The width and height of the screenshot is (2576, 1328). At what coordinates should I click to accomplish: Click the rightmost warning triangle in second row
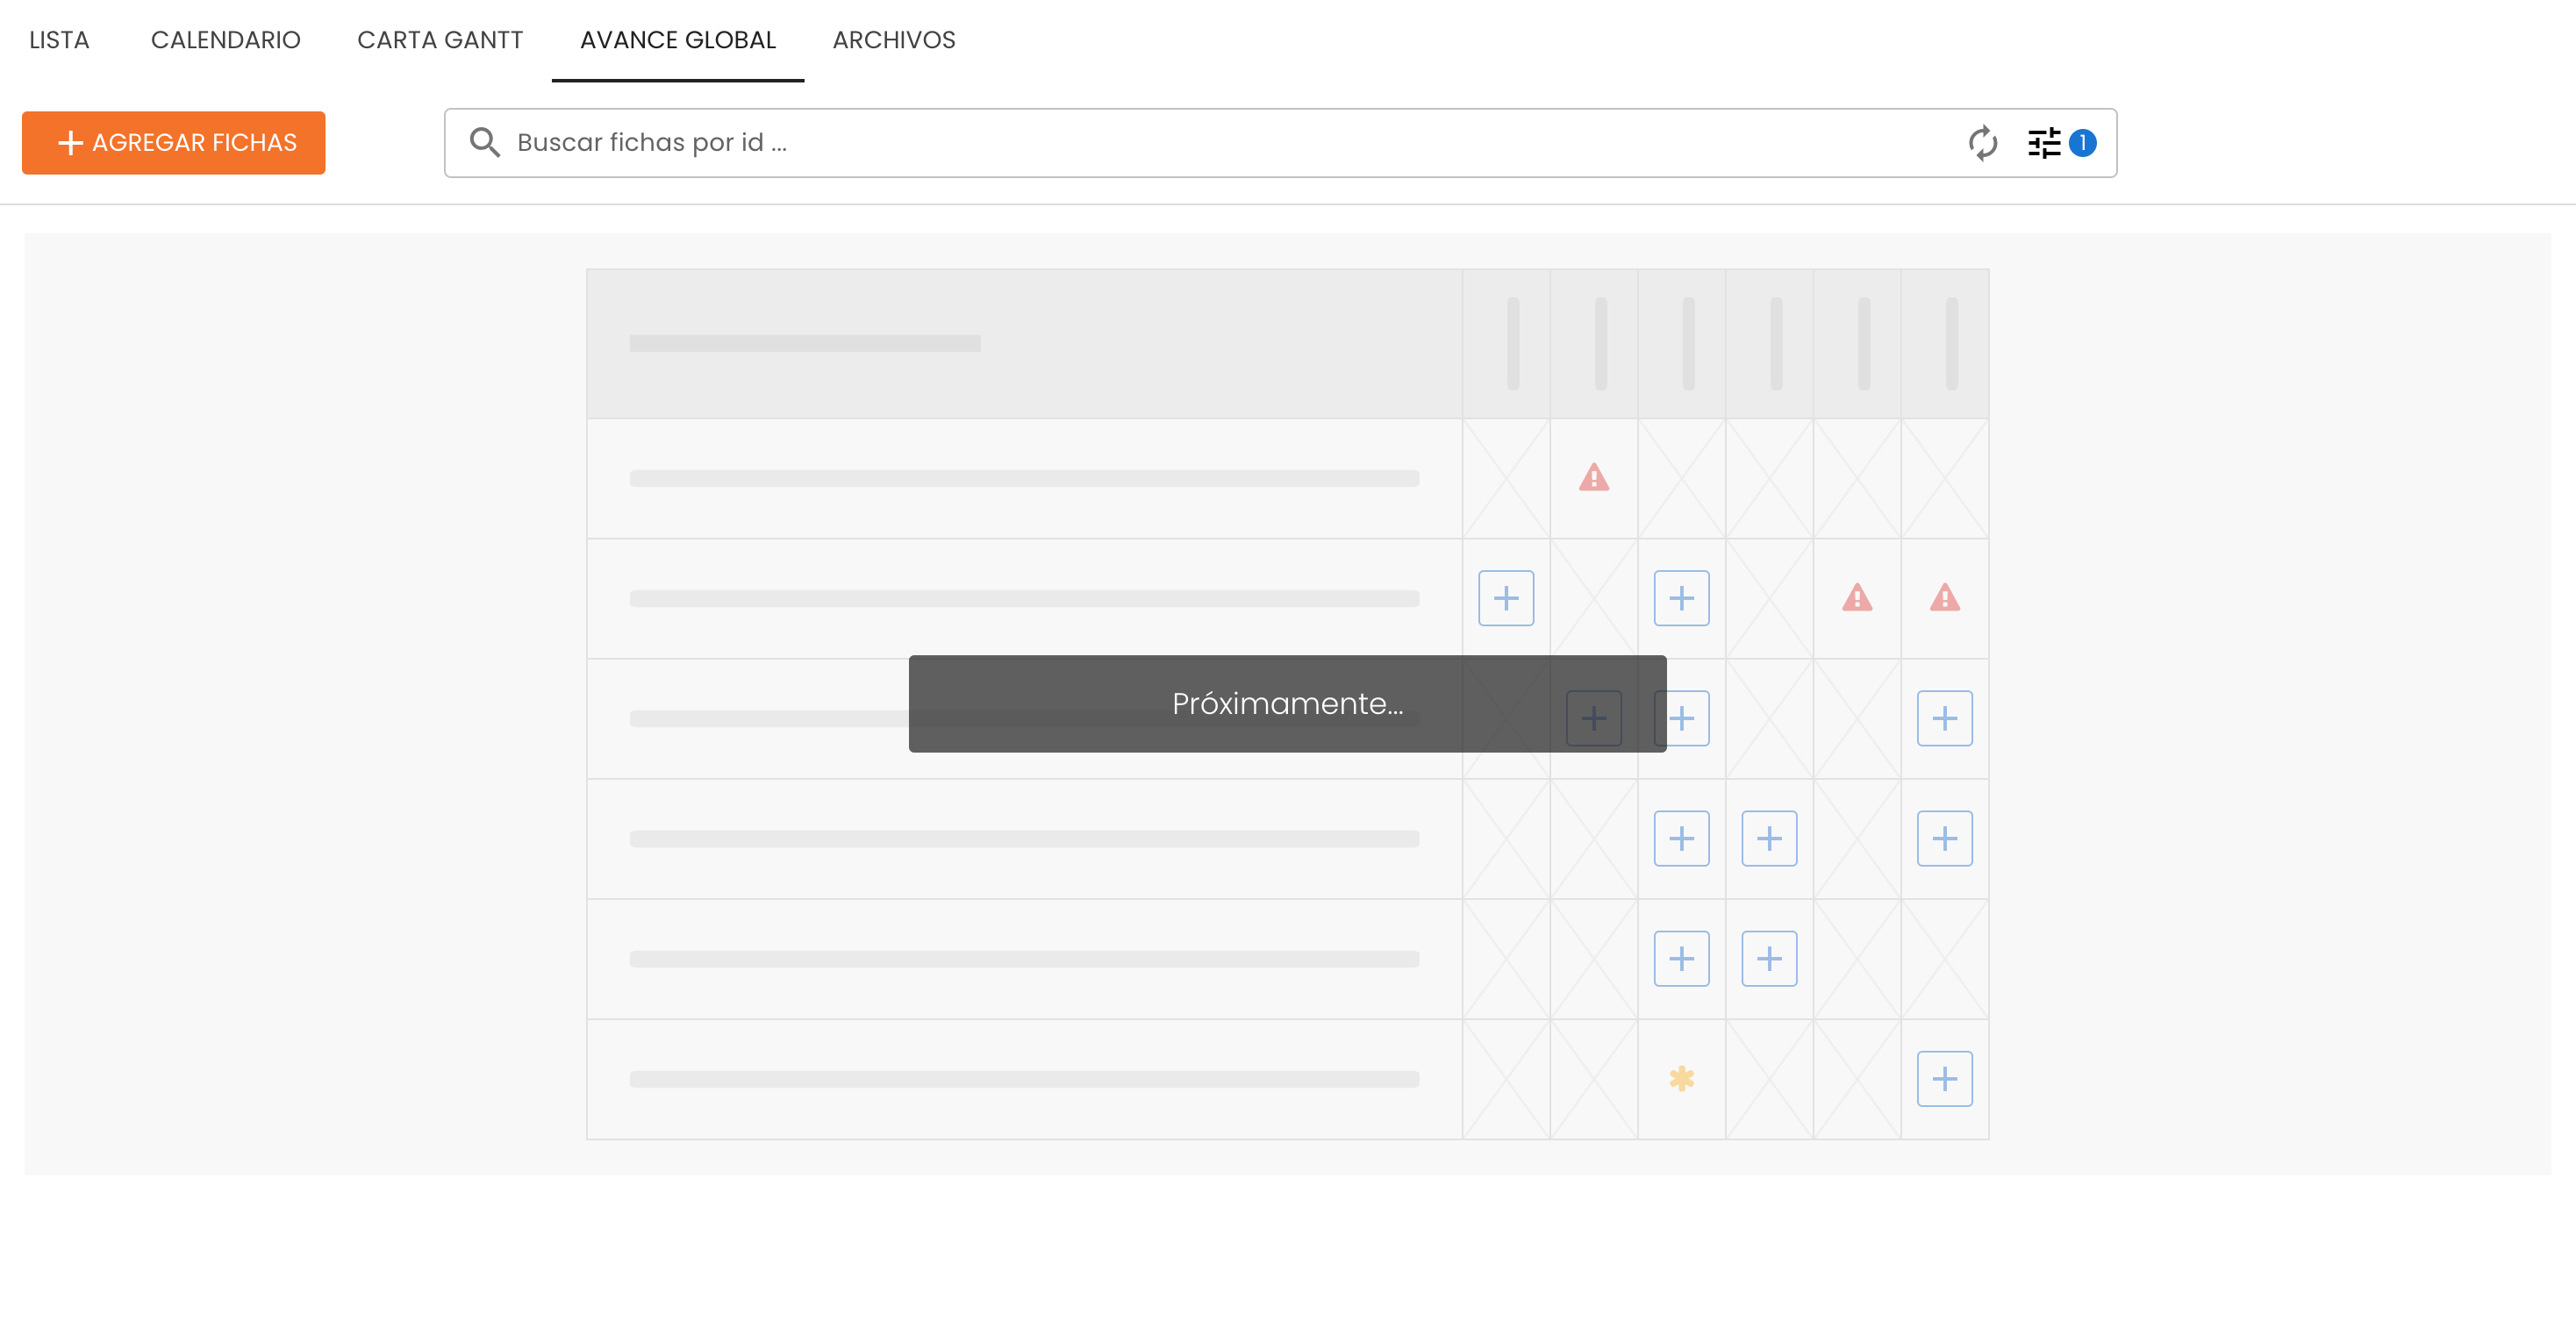(x=1944, y=598)
